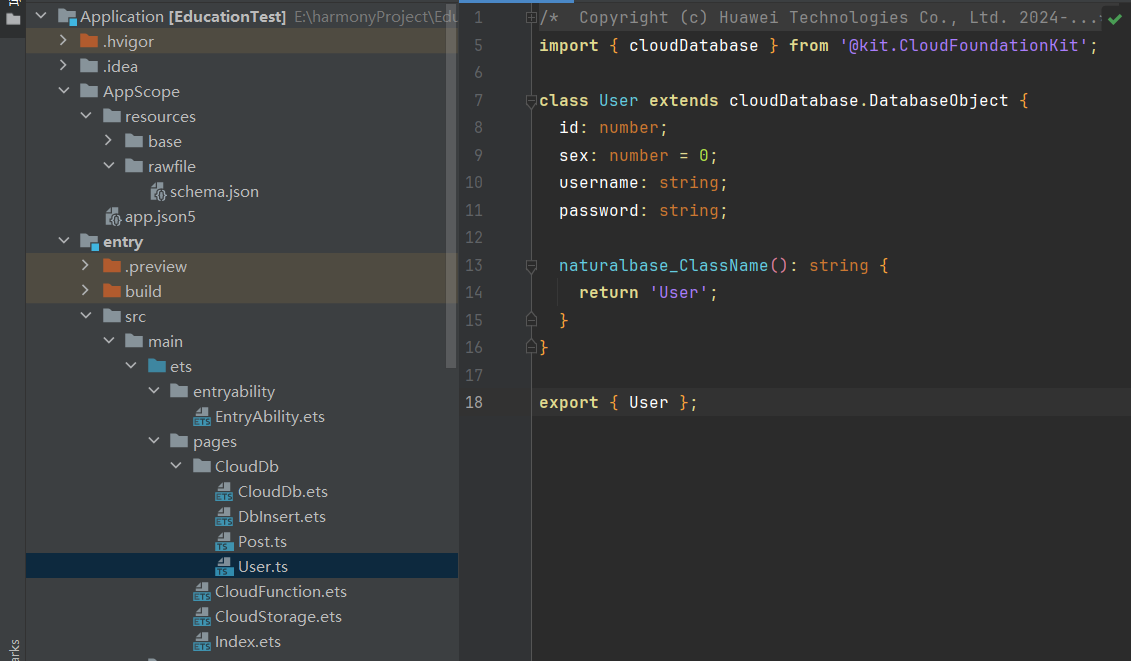The width and height of the screenshot is (1131, 661).
Task: Click the 'username: string;' field declaration
Action: (643, 183)
